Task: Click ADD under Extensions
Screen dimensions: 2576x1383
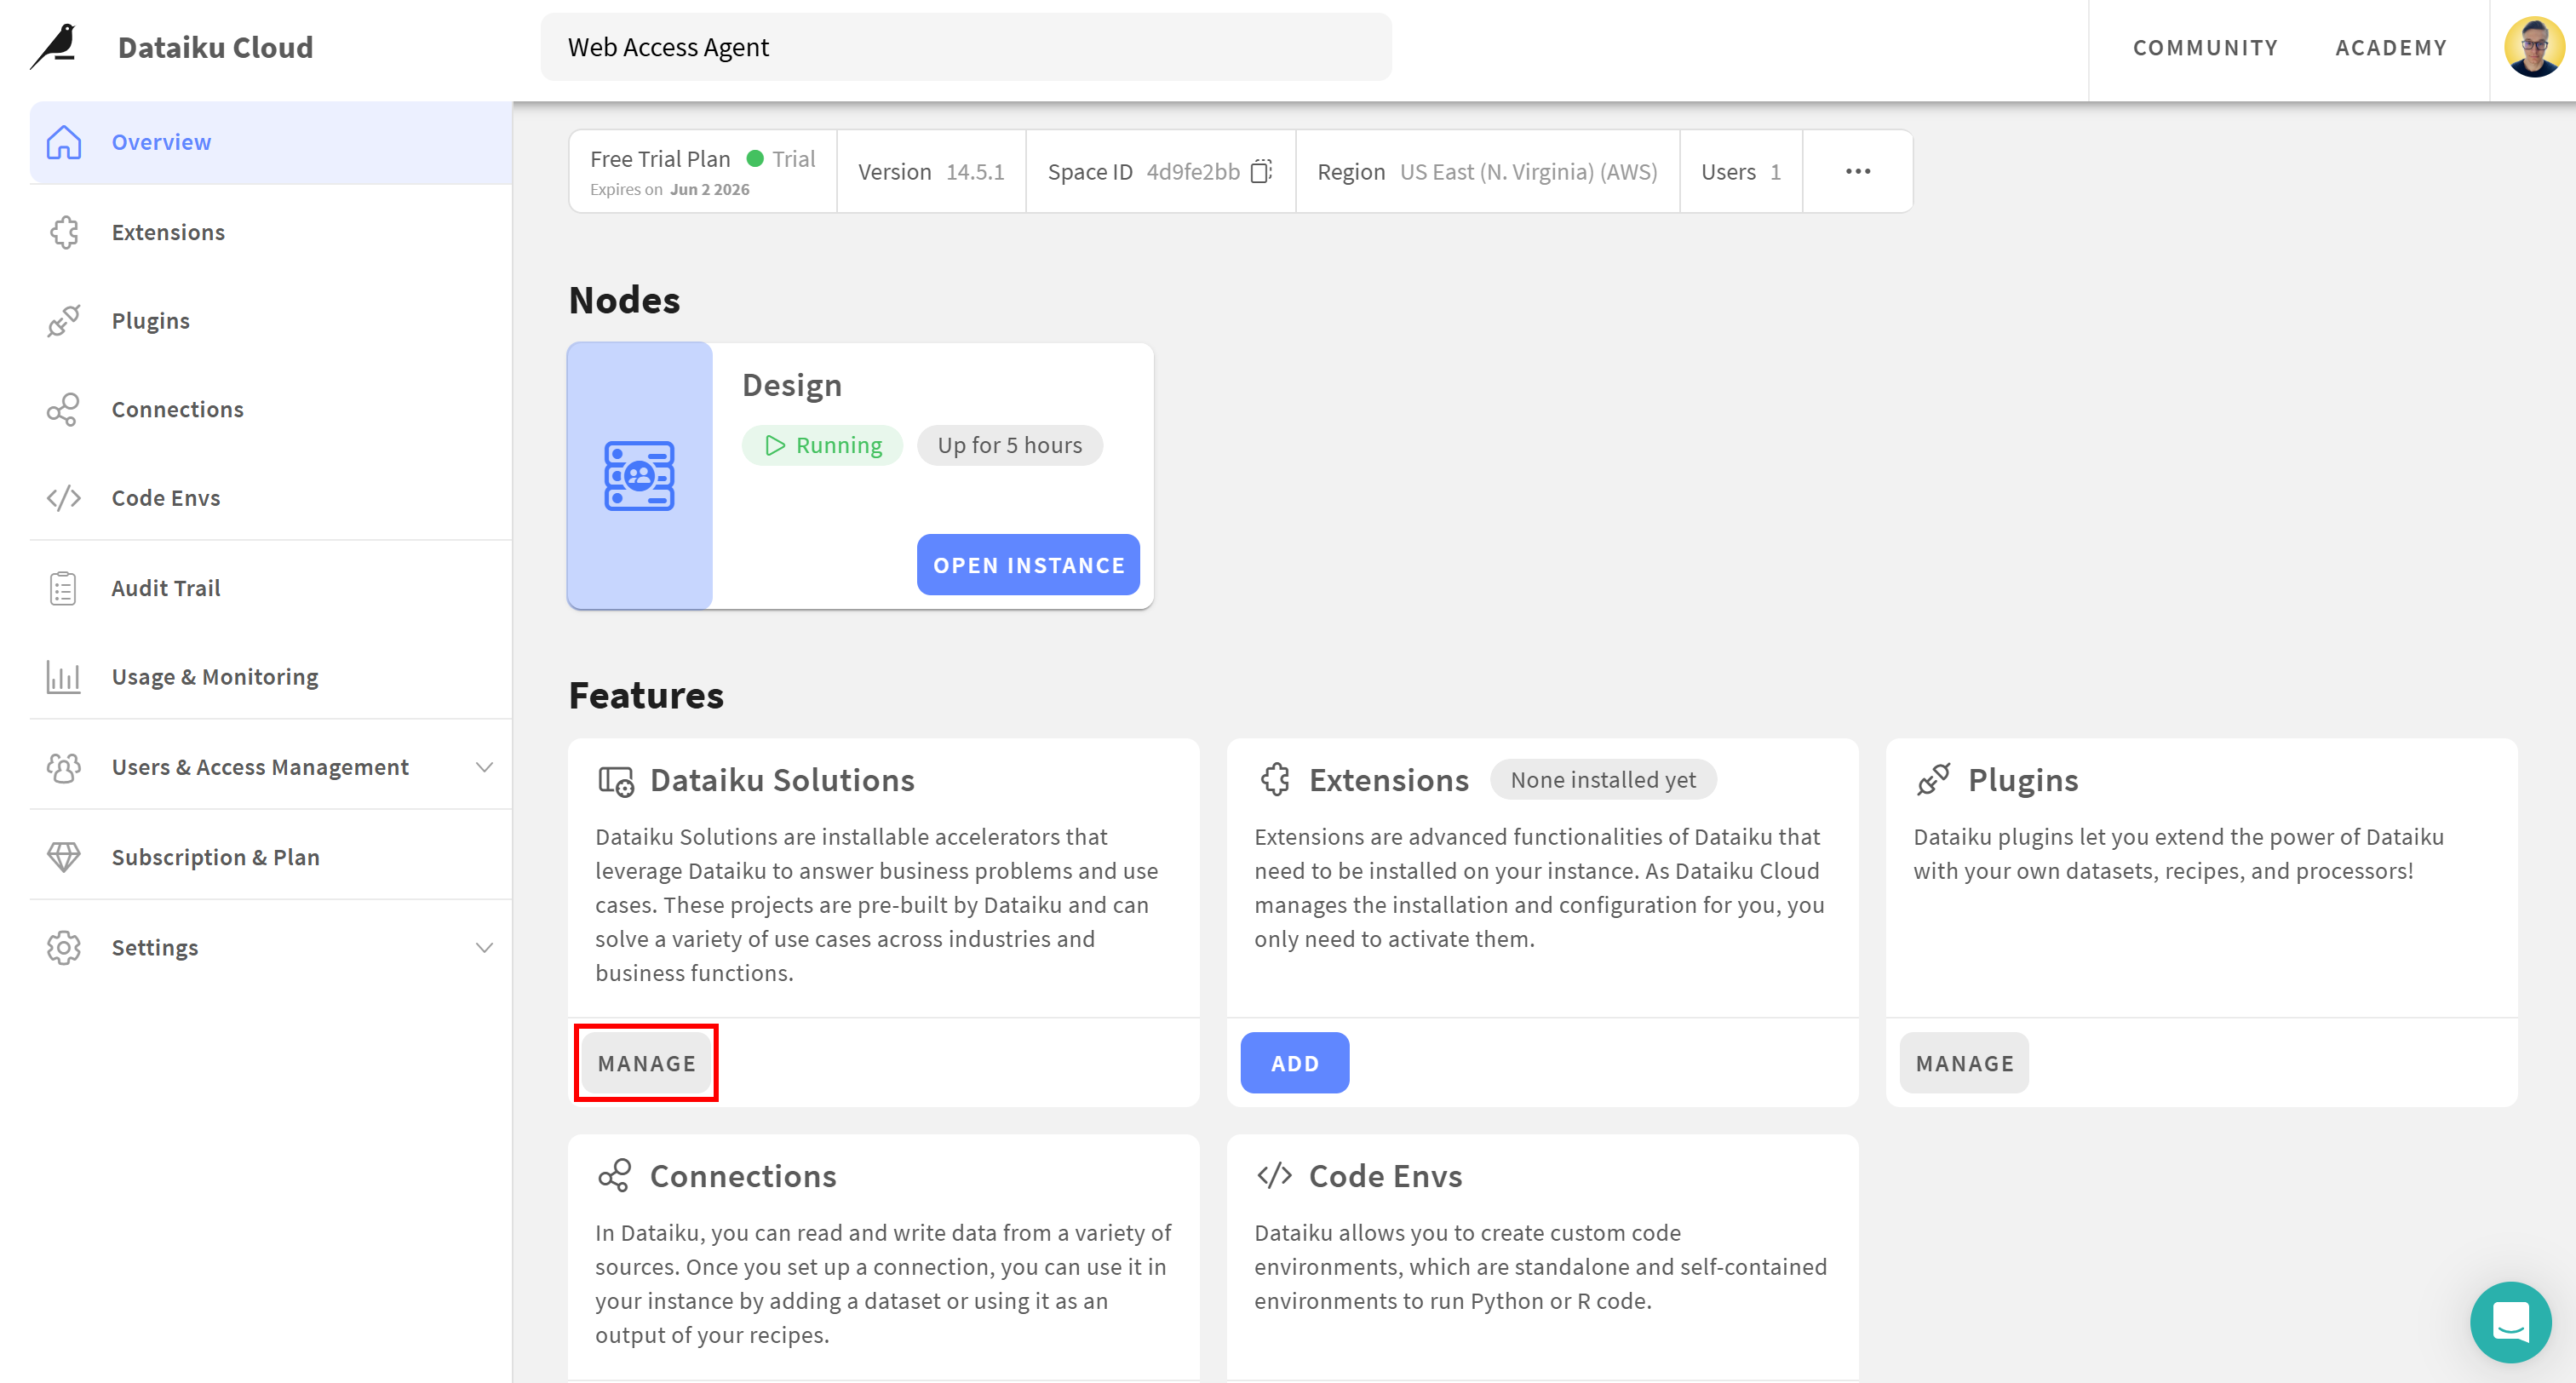Action: [1295, 1063]
